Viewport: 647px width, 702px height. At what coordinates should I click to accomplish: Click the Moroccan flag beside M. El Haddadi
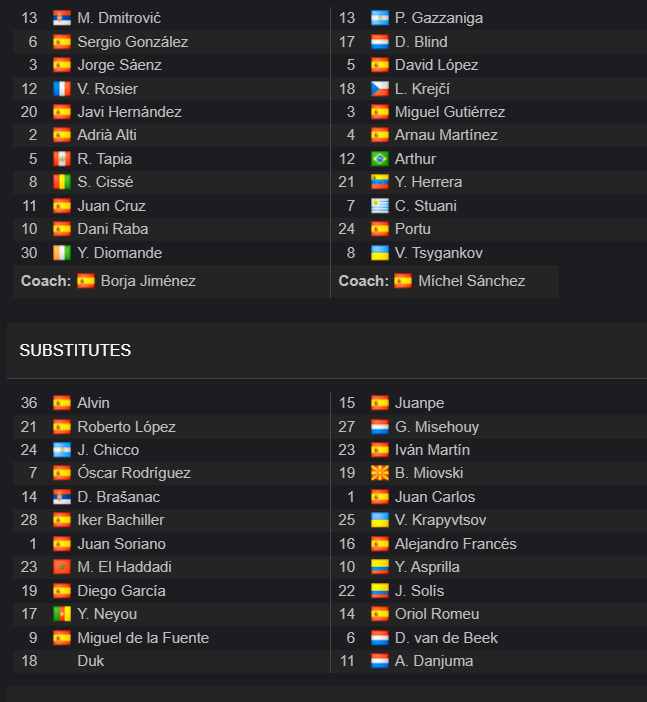(62, 567)
